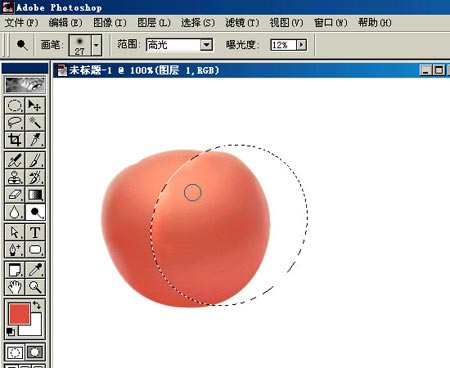Select the Eraser tool
The image size is (450, 368).
pos(15,195)
